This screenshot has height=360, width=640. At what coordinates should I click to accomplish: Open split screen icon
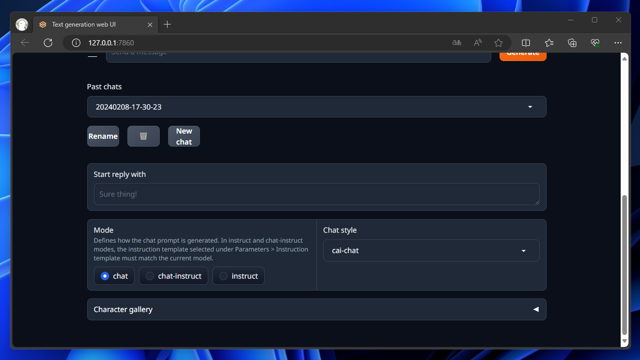[526, 43]
